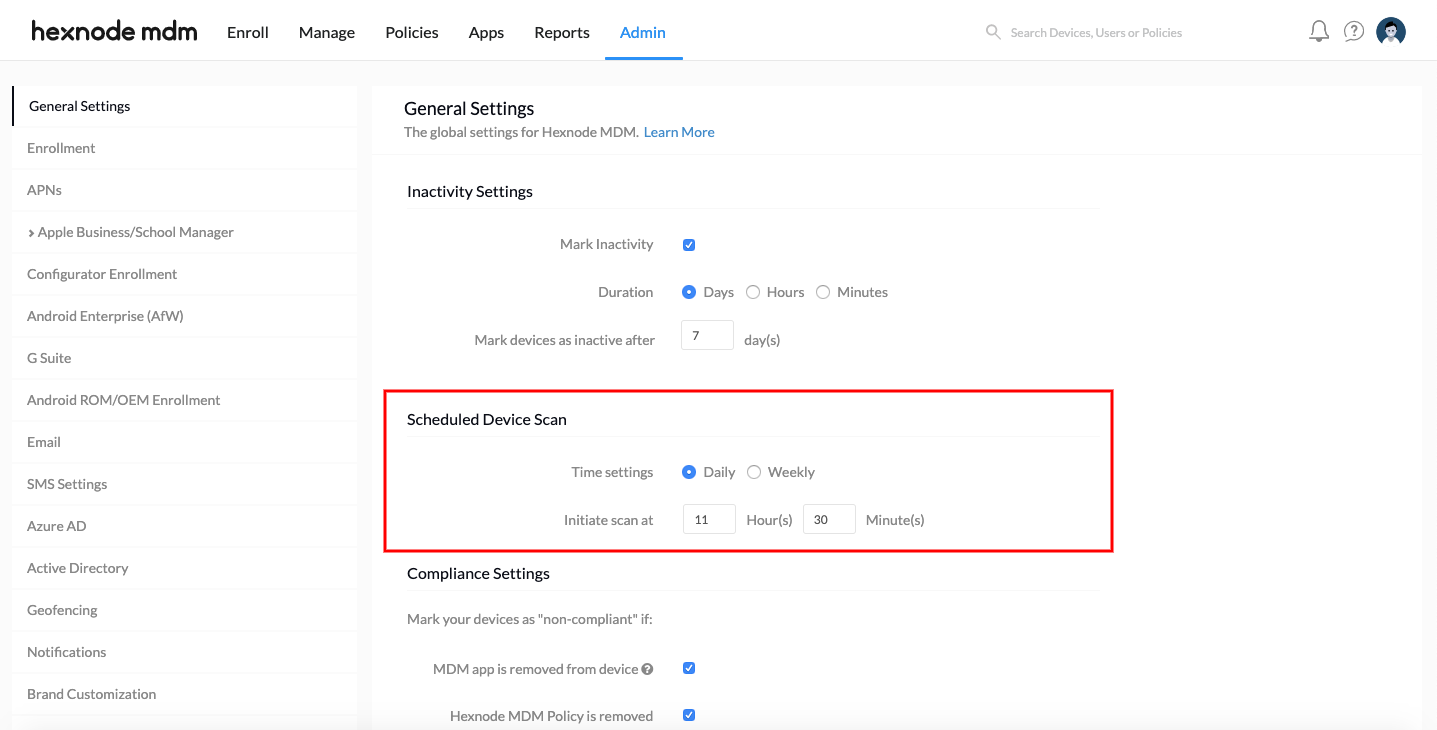The height and width of the screenshot is (730, 1437).
Task: Click the scan Hour(s) input field
Action: (709, 519)
